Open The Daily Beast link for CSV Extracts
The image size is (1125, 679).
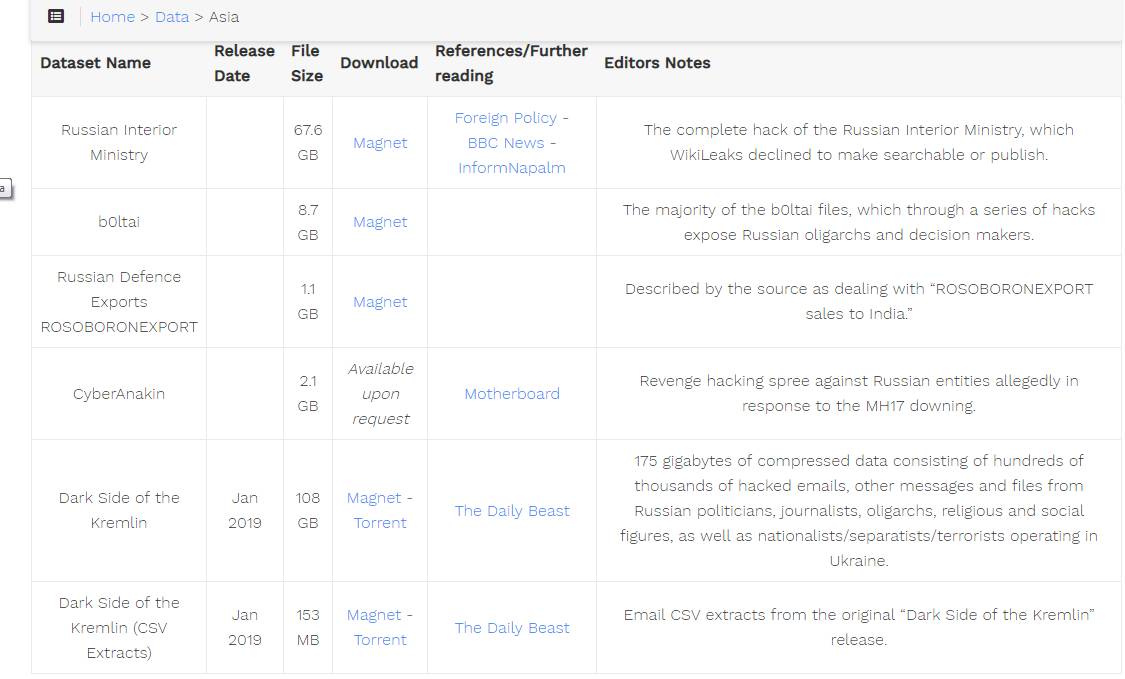[x=512, y=628]
